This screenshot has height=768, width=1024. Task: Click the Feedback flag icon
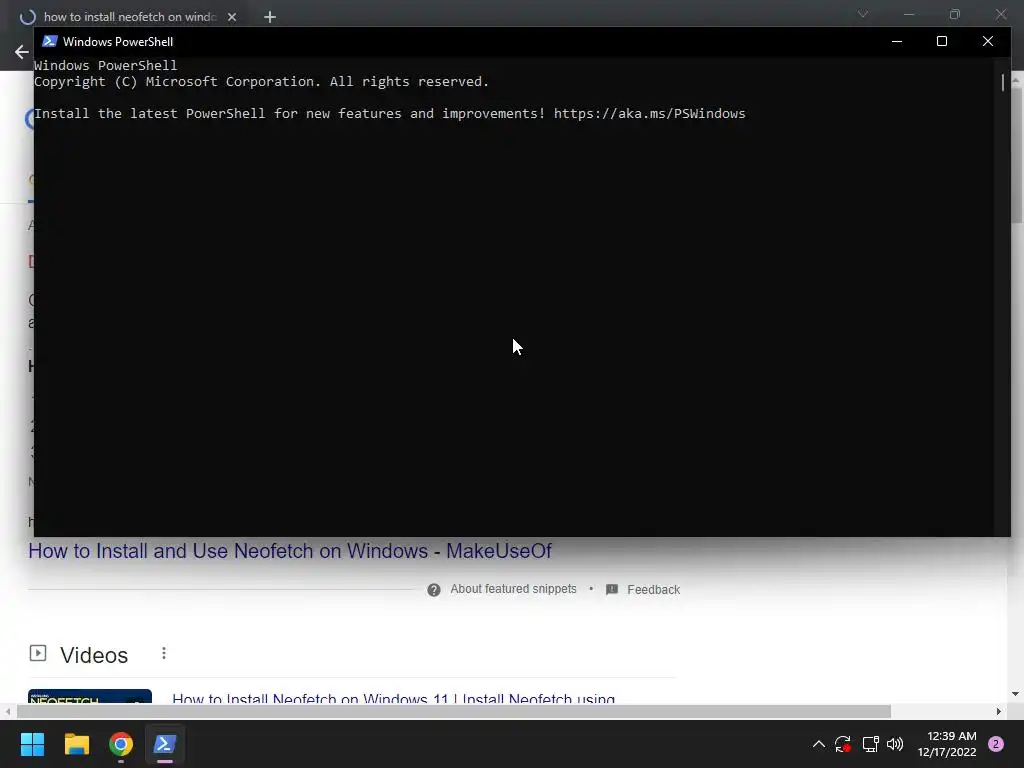click(612, 590)
